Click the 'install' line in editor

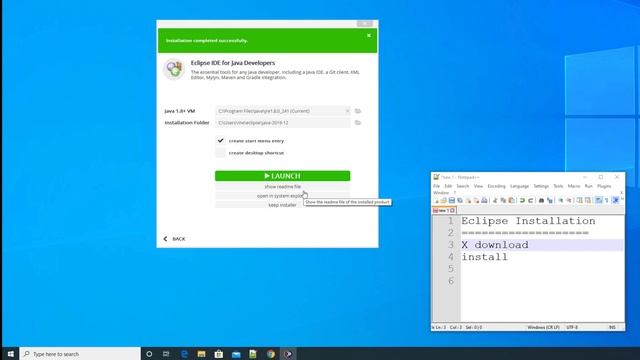(484, 257)
